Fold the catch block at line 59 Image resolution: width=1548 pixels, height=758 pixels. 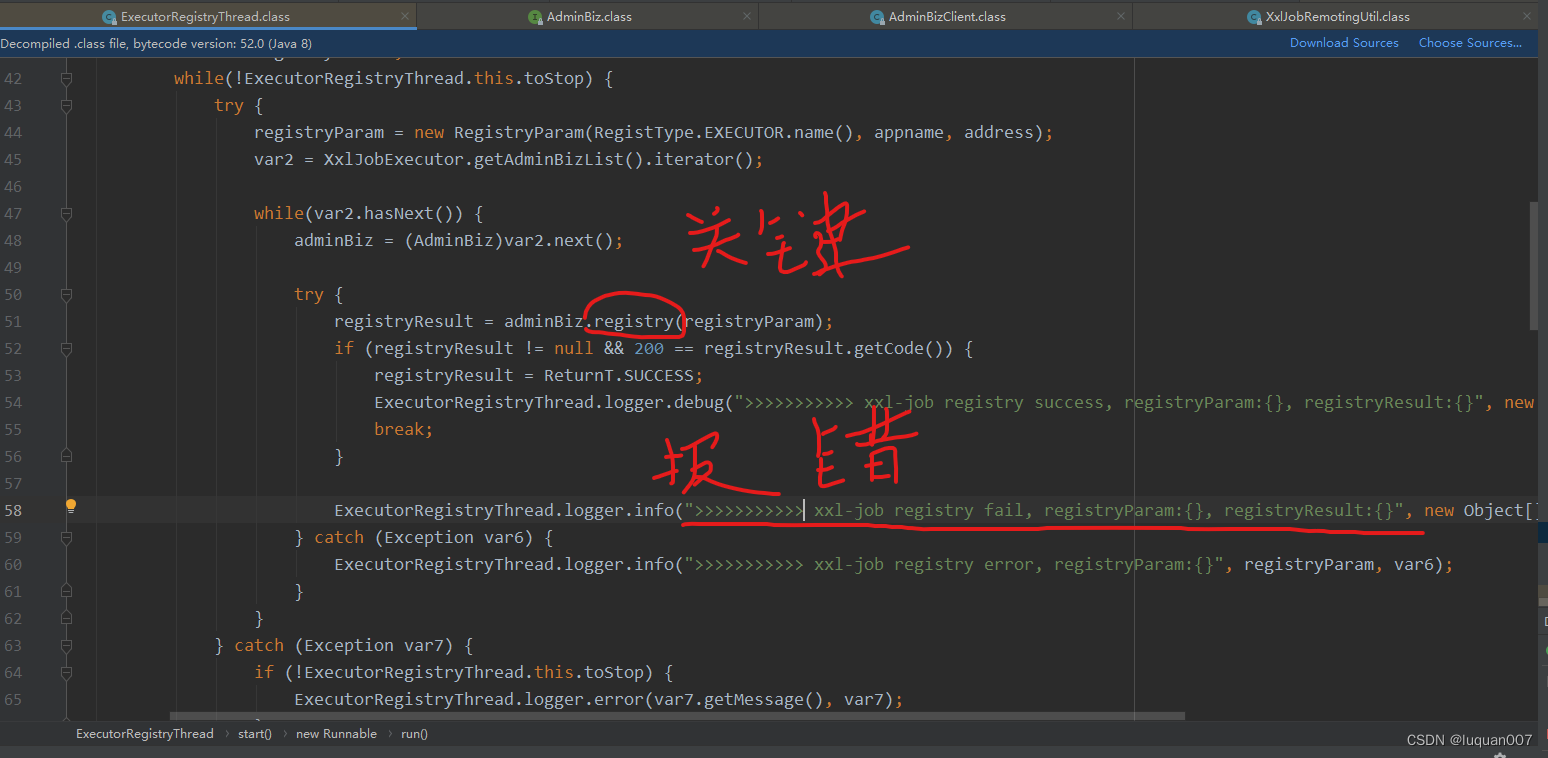66,537
